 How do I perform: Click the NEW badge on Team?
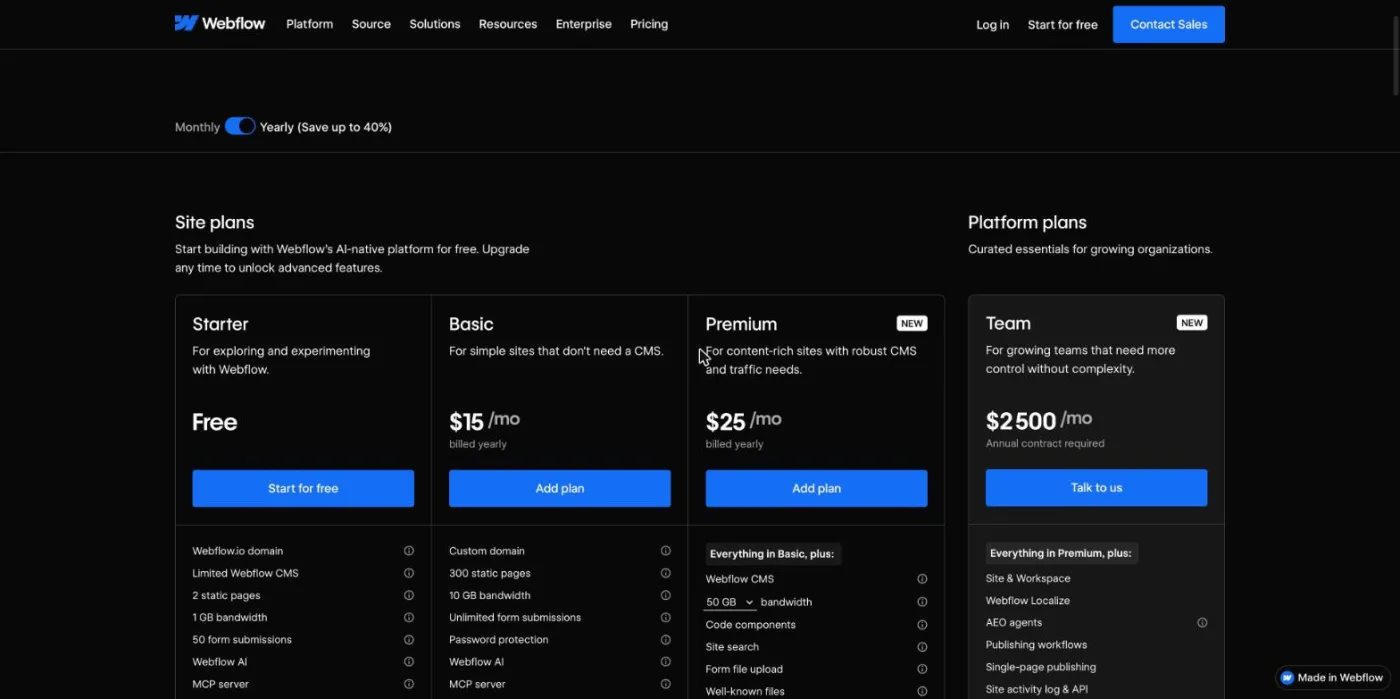click(1192, 322)
